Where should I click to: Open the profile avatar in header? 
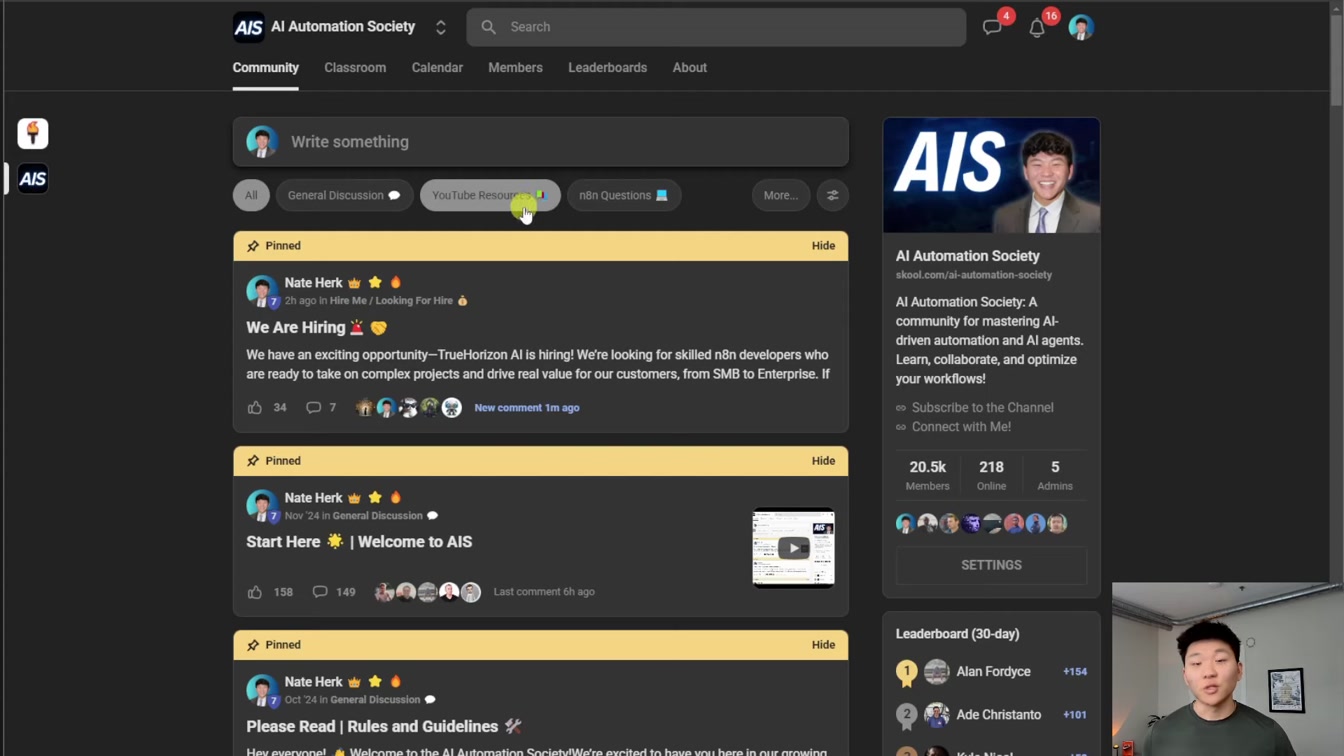1081,27
